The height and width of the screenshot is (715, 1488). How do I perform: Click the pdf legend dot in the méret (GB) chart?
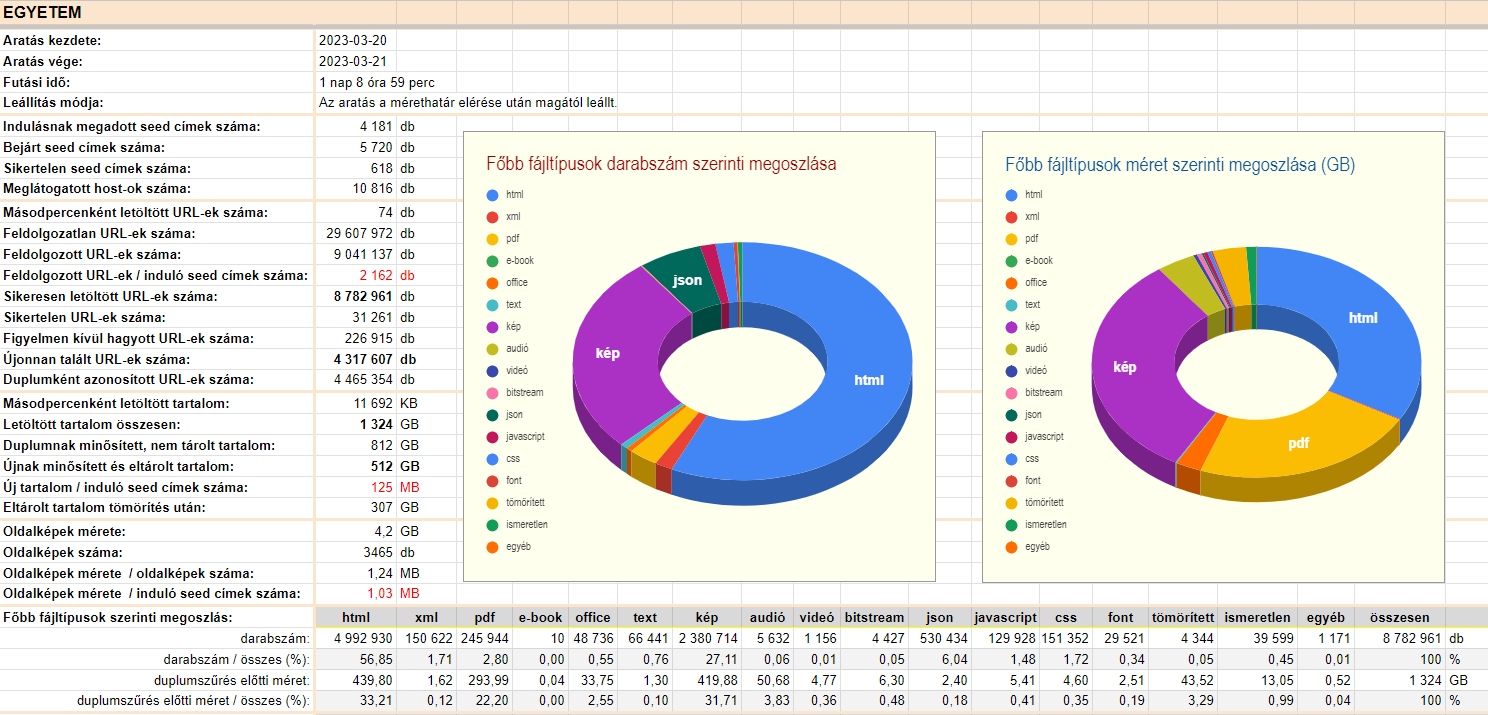tap(1011, 239)
